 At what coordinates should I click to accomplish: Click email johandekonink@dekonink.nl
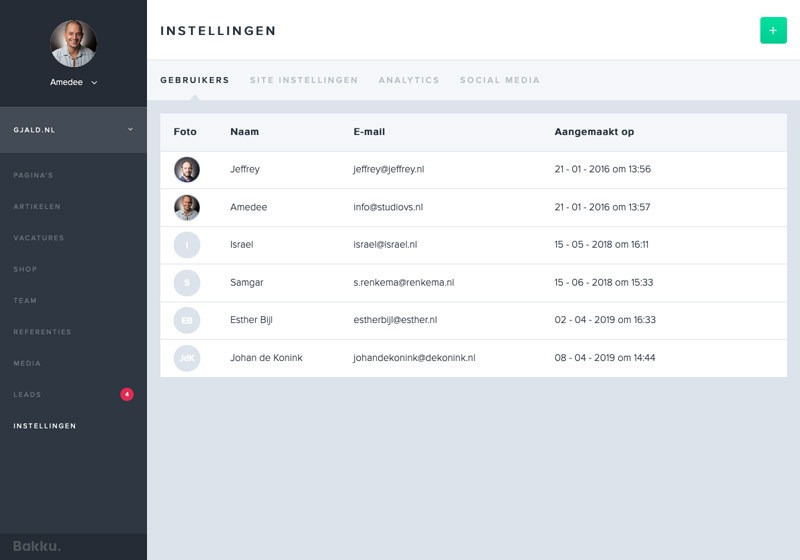point(414,358)
